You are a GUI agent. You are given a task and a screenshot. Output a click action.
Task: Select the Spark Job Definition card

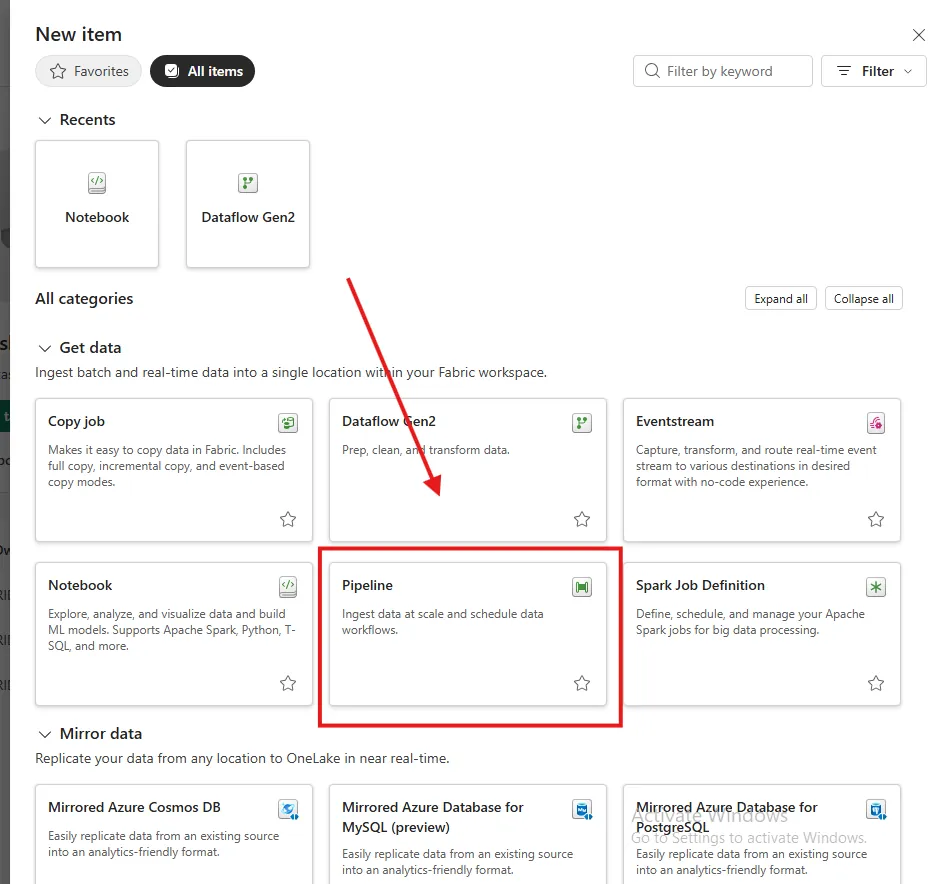coord(762,634)
